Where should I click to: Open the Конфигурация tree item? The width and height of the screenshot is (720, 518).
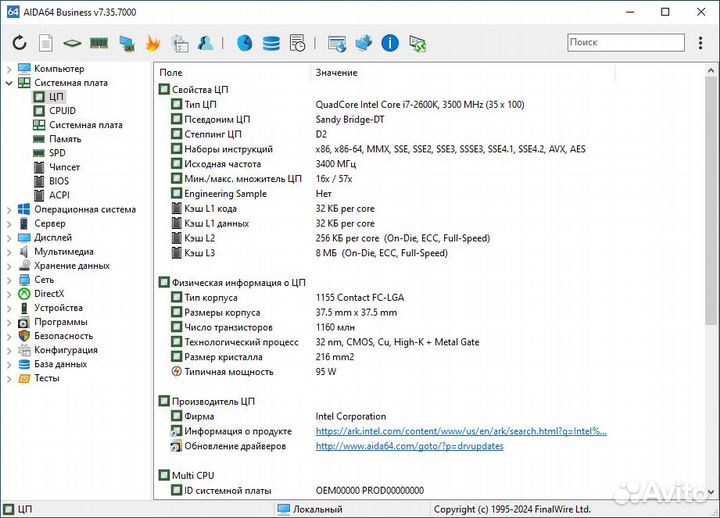58,350
